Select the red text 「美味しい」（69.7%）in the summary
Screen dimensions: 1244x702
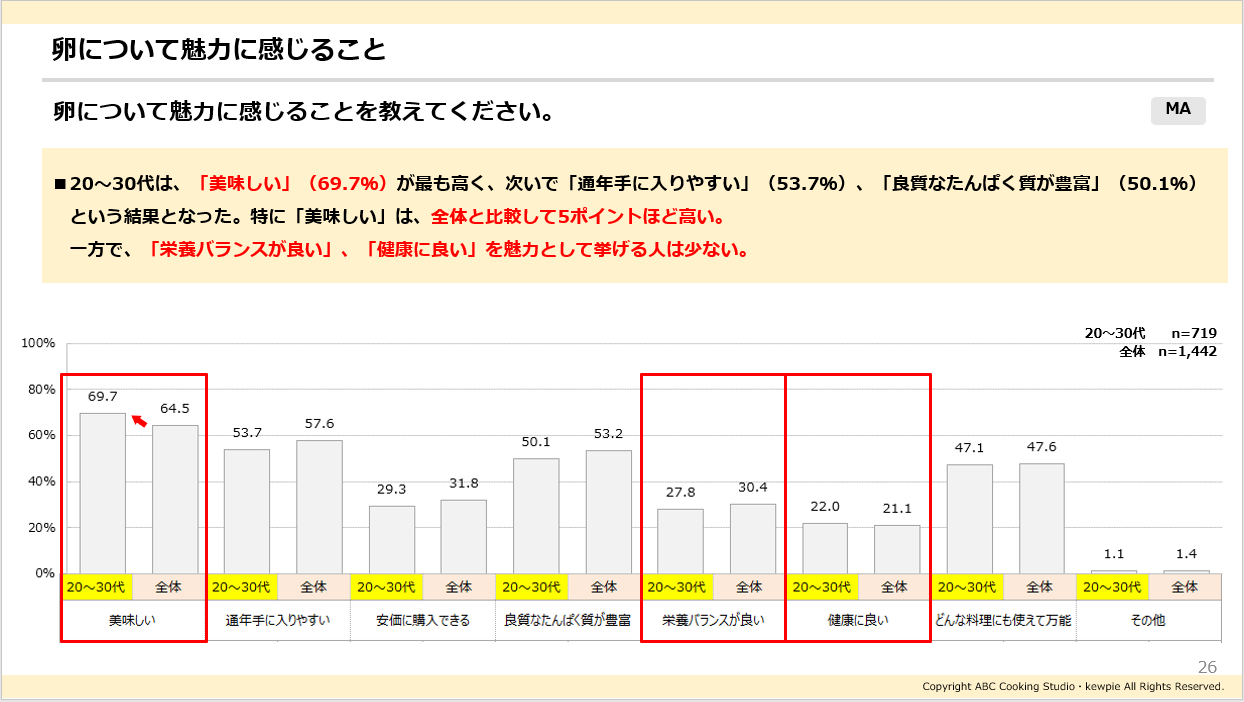[x=293, y=184]
